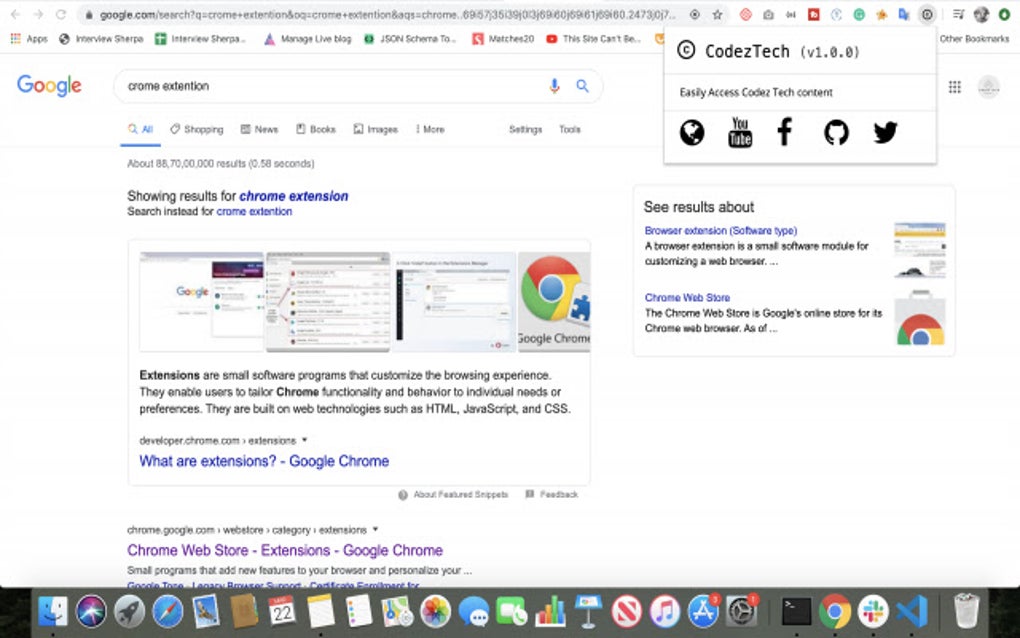The width and height of the screenshot is (1020, 638).
Task: Click the Google Translate extension icon
Action: click(904, 14)
